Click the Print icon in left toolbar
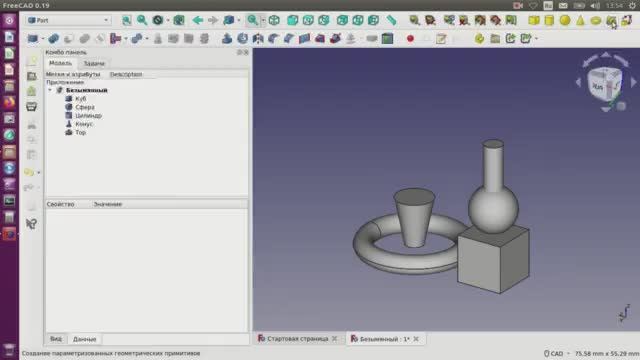This screenshot has width=640, height=360. [x=31, y=107]
